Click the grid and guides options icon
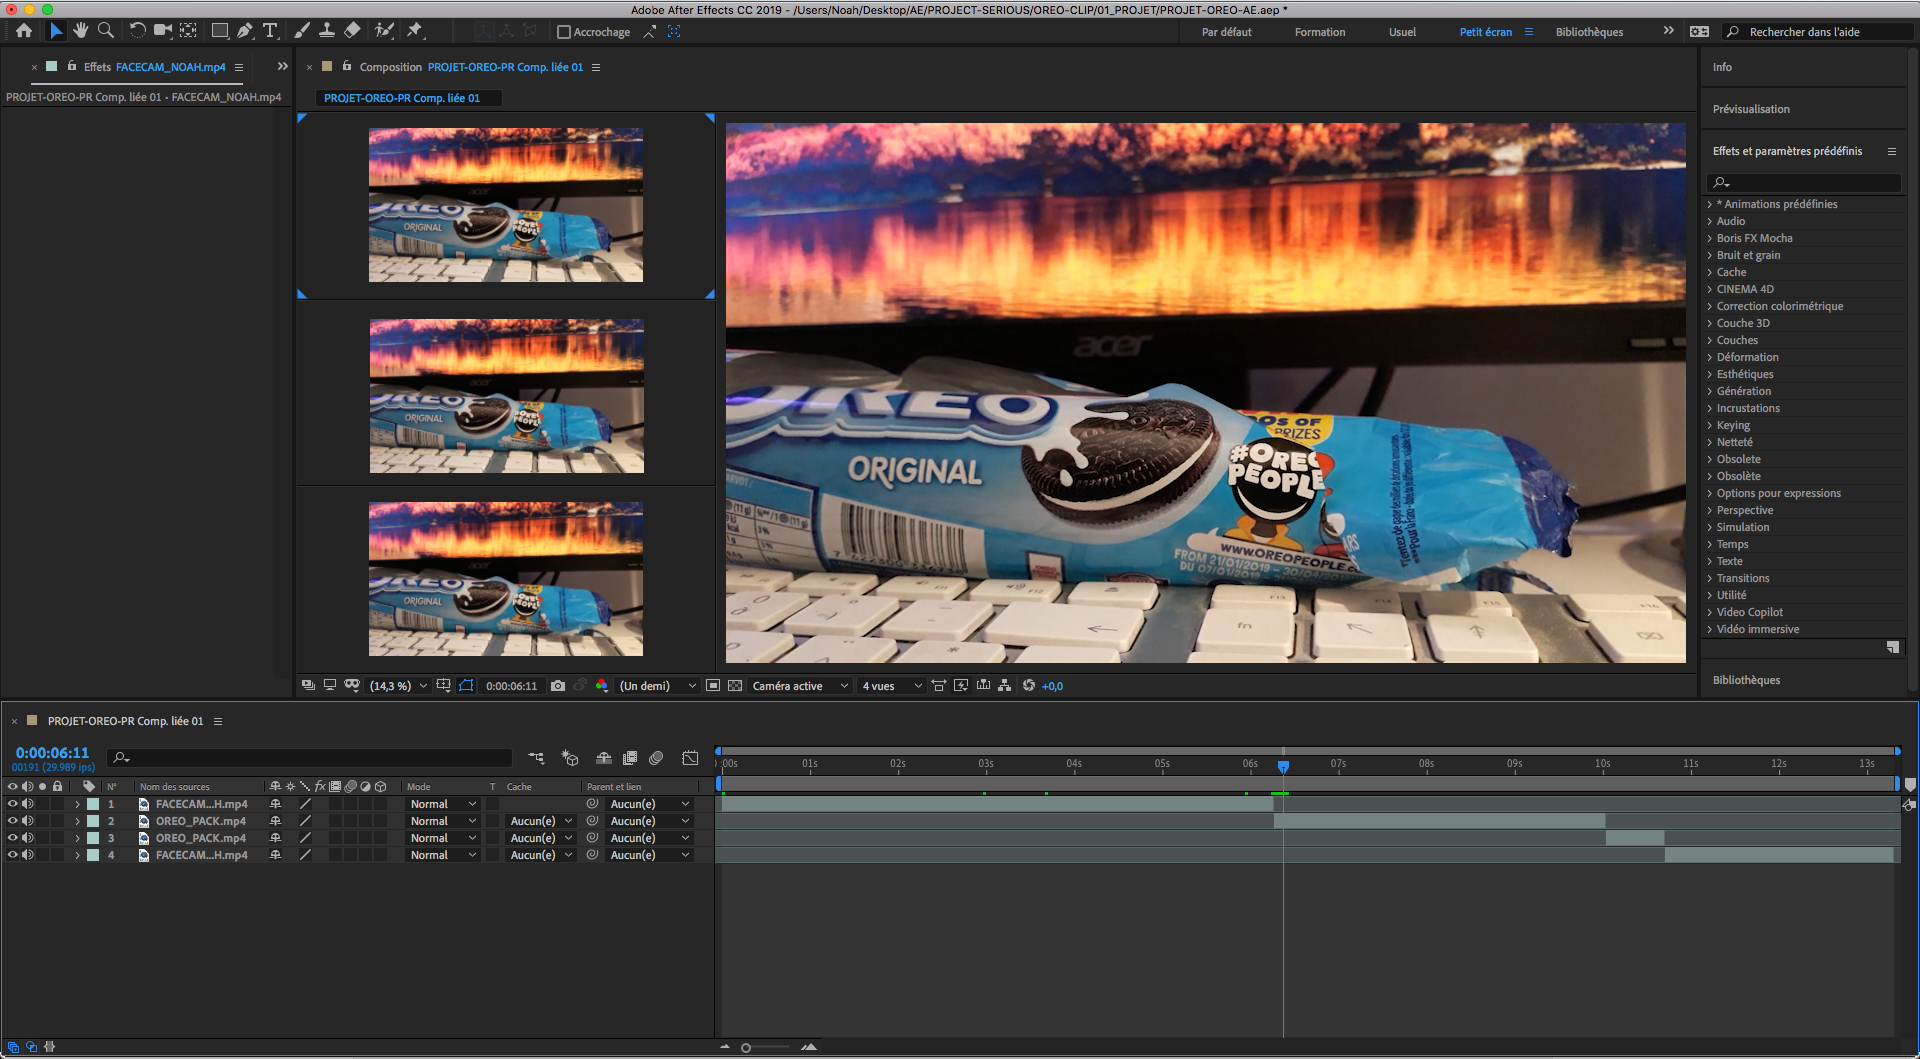 click(443, 686)
